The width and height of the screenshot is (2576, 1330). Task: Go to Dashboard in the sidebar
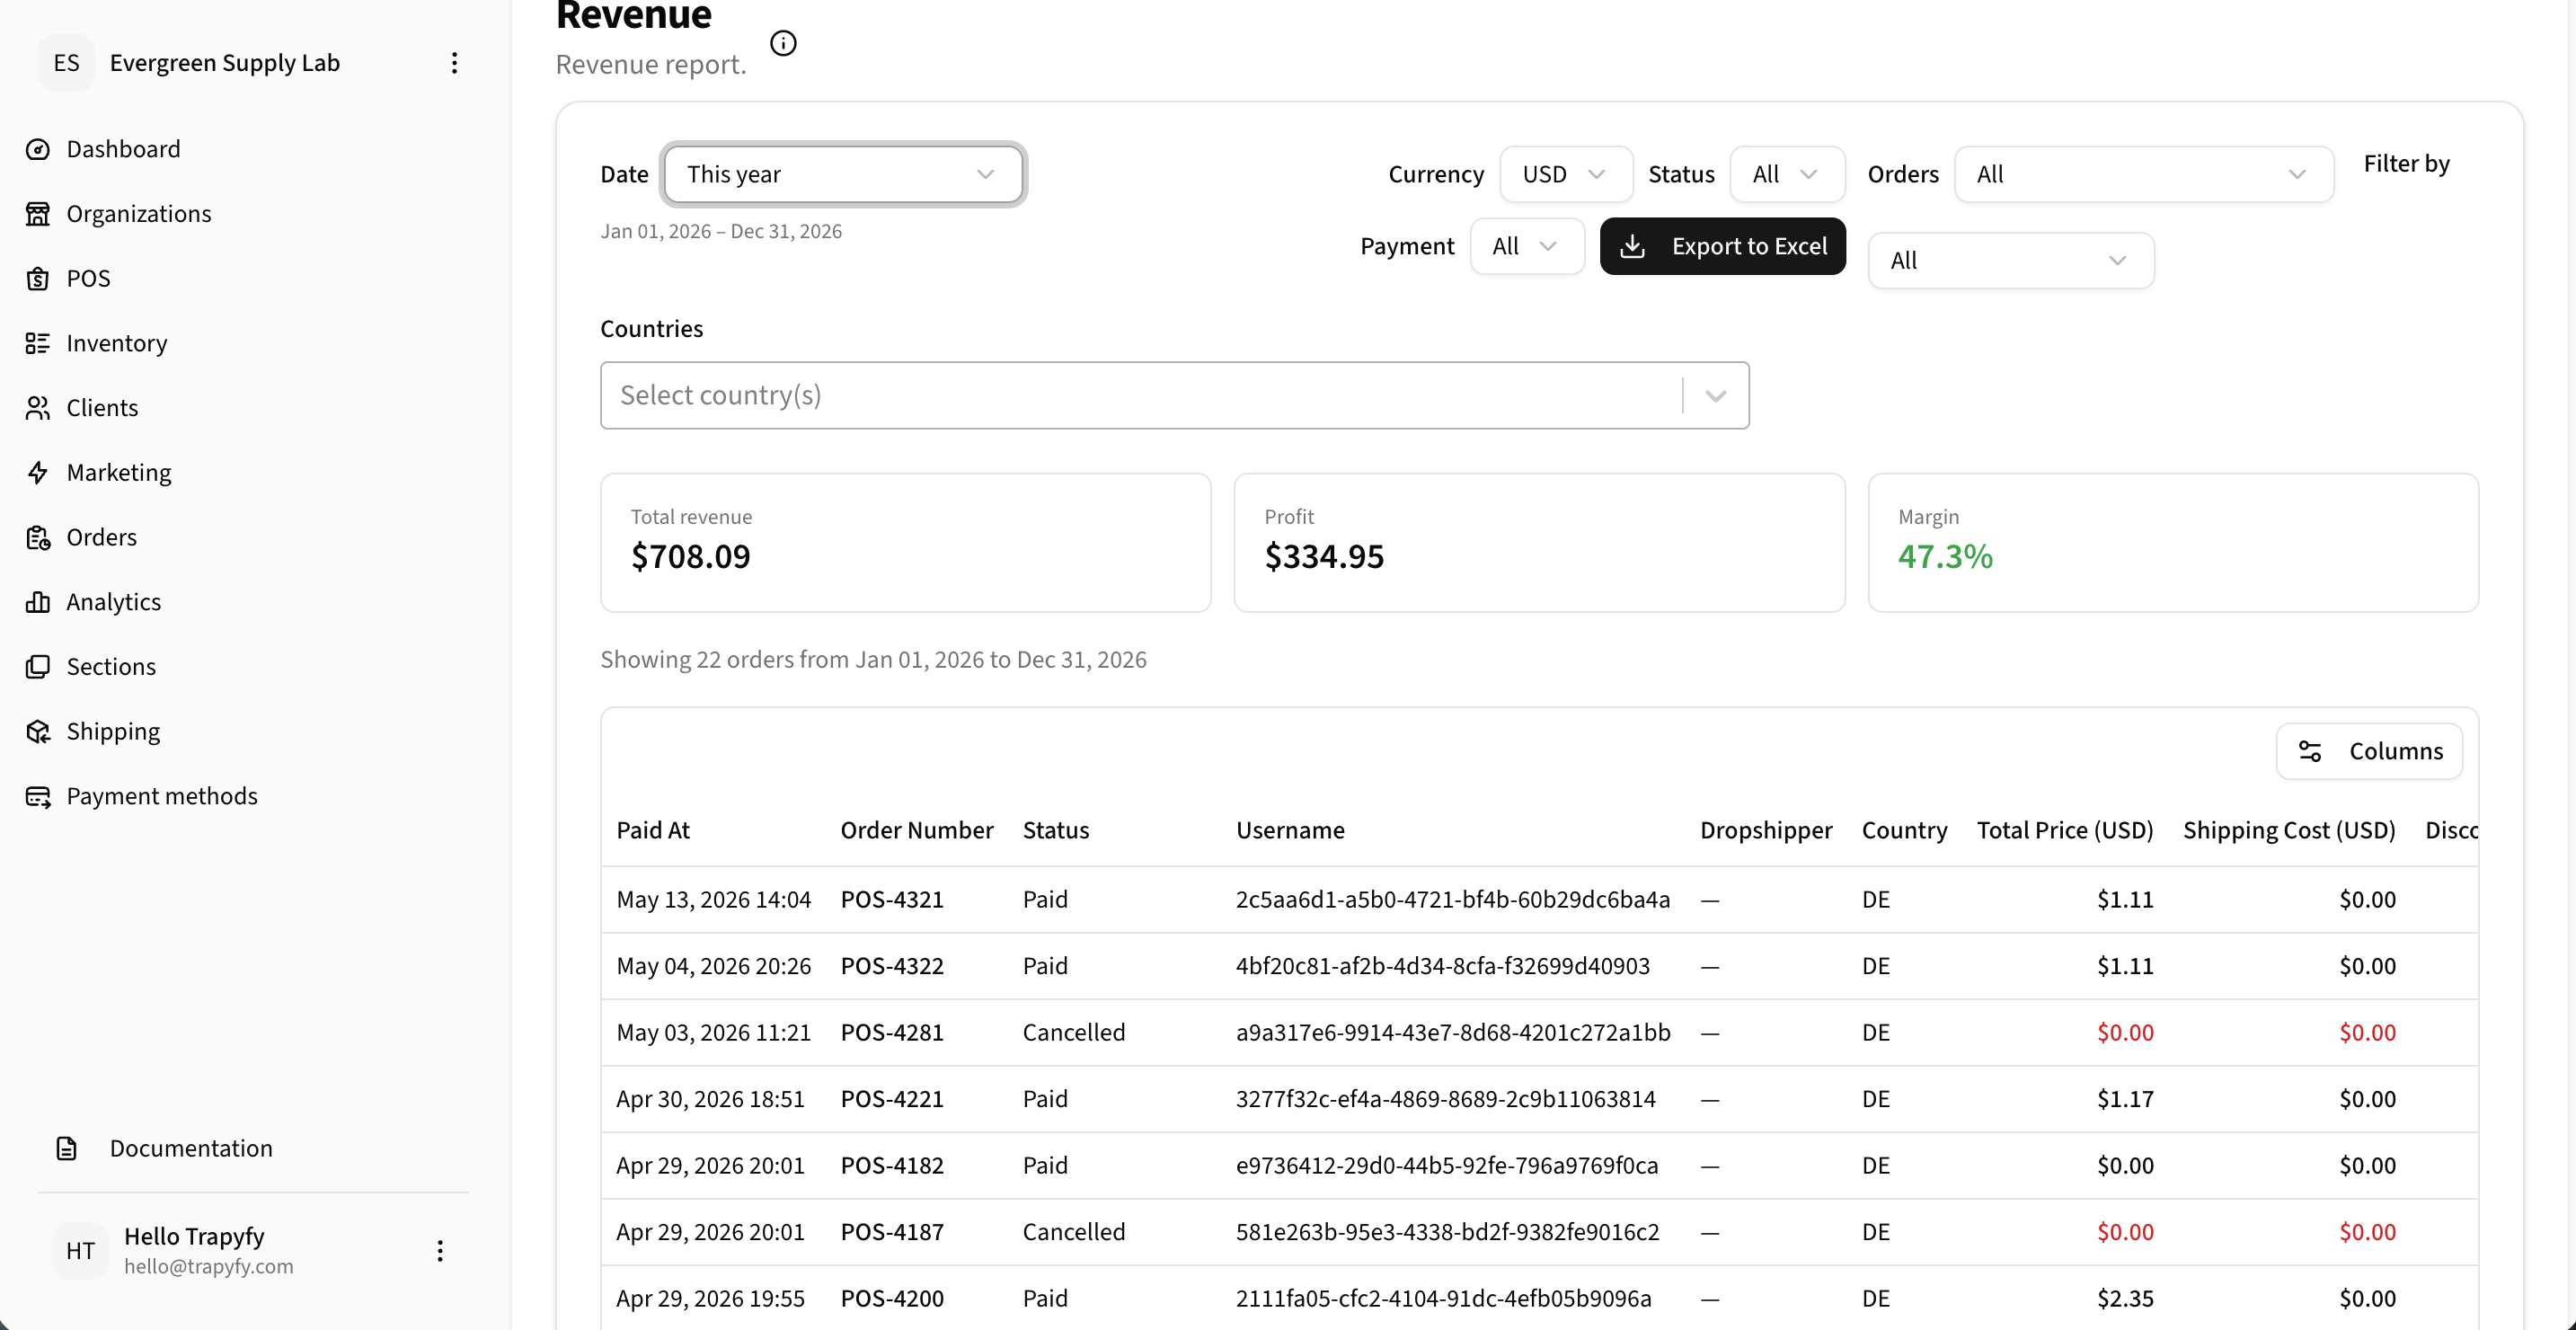tap(123, 150)
